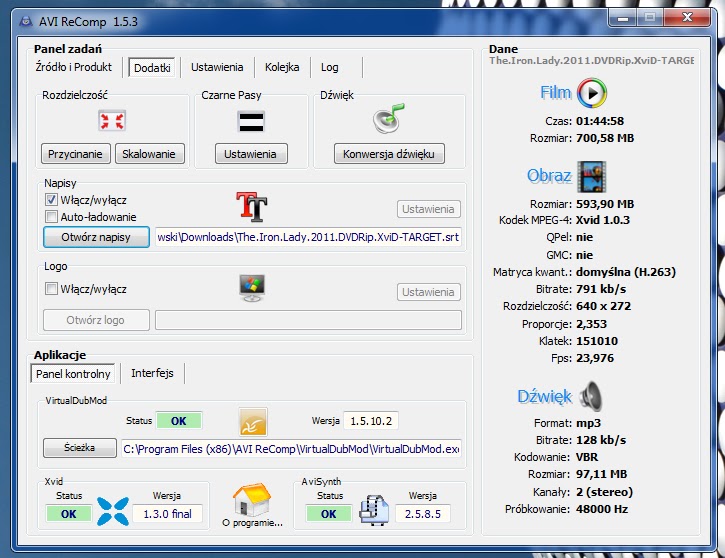This screenshot has width=725, height=558.
Task: Select the Dodatki tab
Action: (152, 68)
